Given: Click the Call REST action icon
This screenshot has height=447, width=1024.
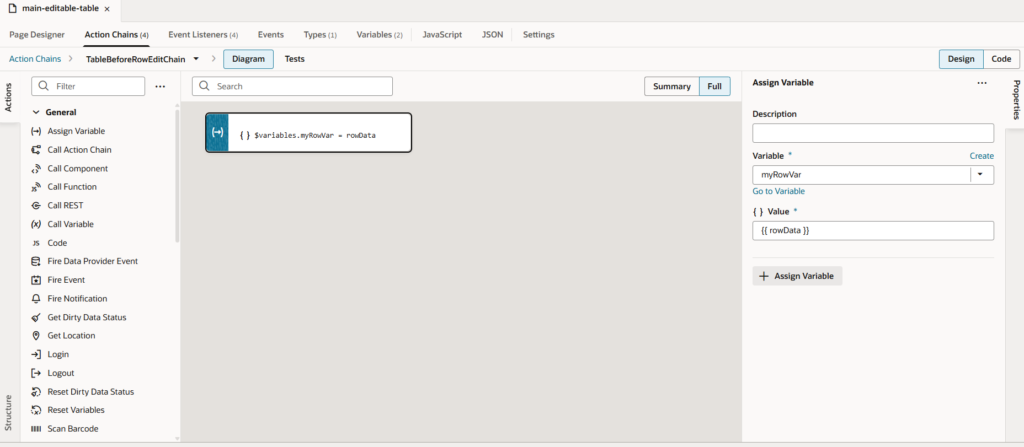Looking at the screenshot, I should point(36,205).
